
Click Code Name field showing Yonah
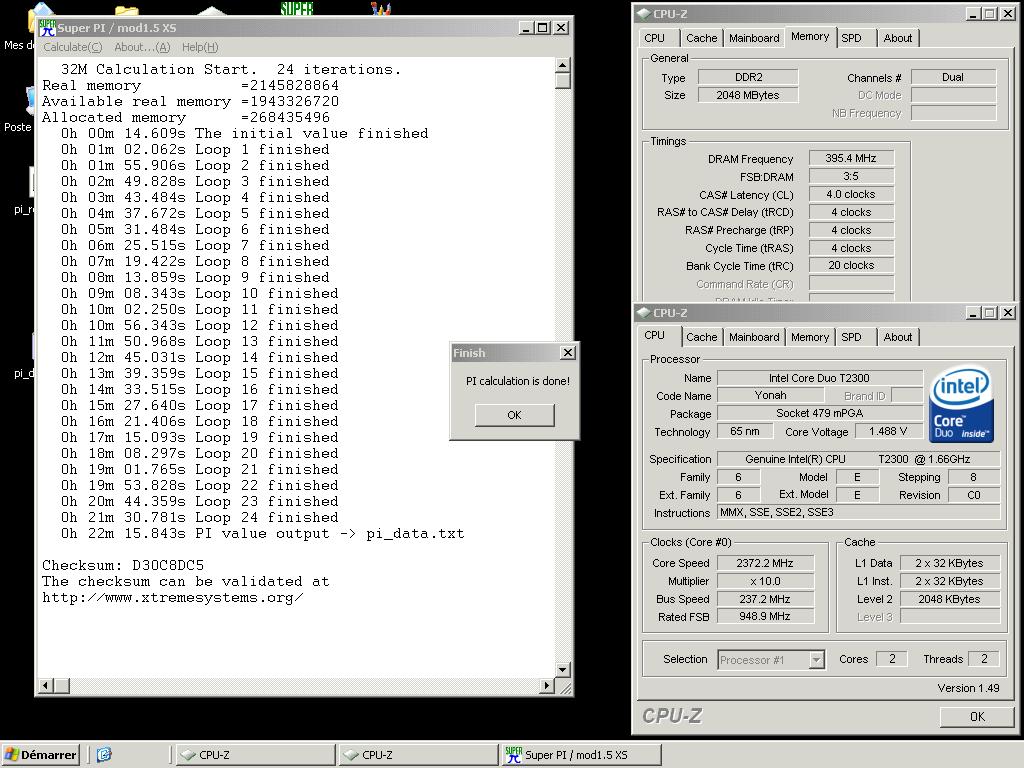(770, 395)
